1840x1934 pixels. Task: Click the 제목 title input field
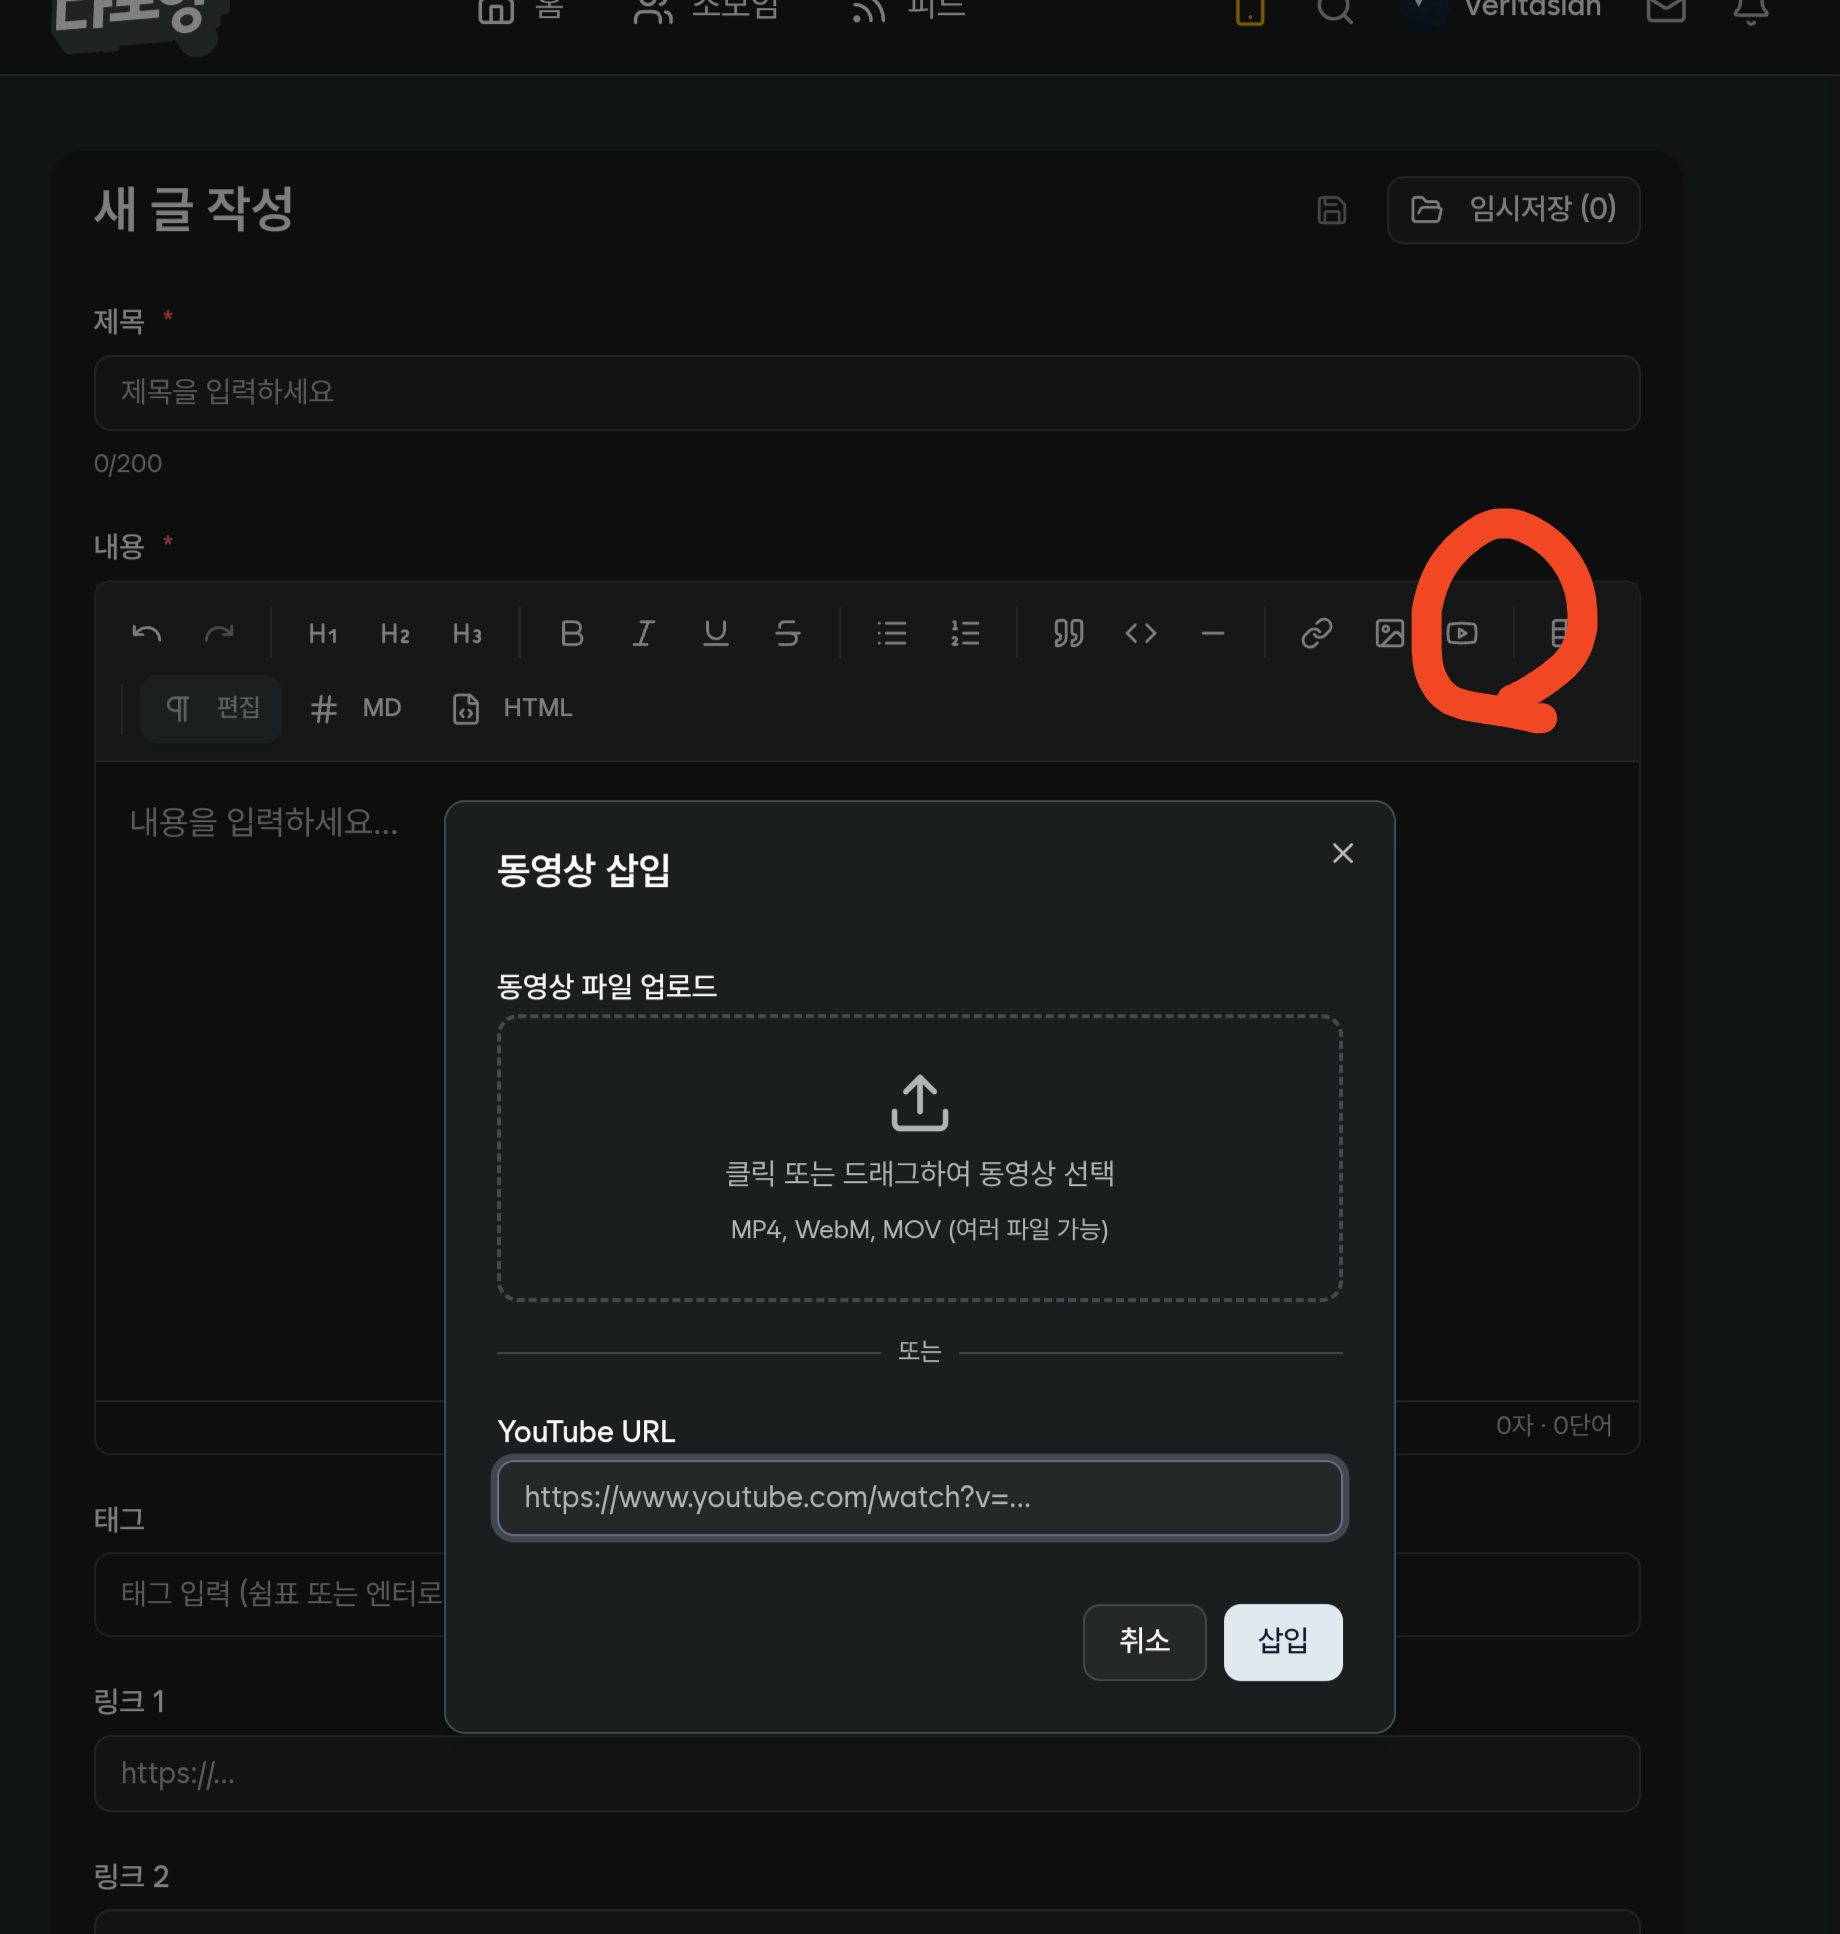click(867, 393)
